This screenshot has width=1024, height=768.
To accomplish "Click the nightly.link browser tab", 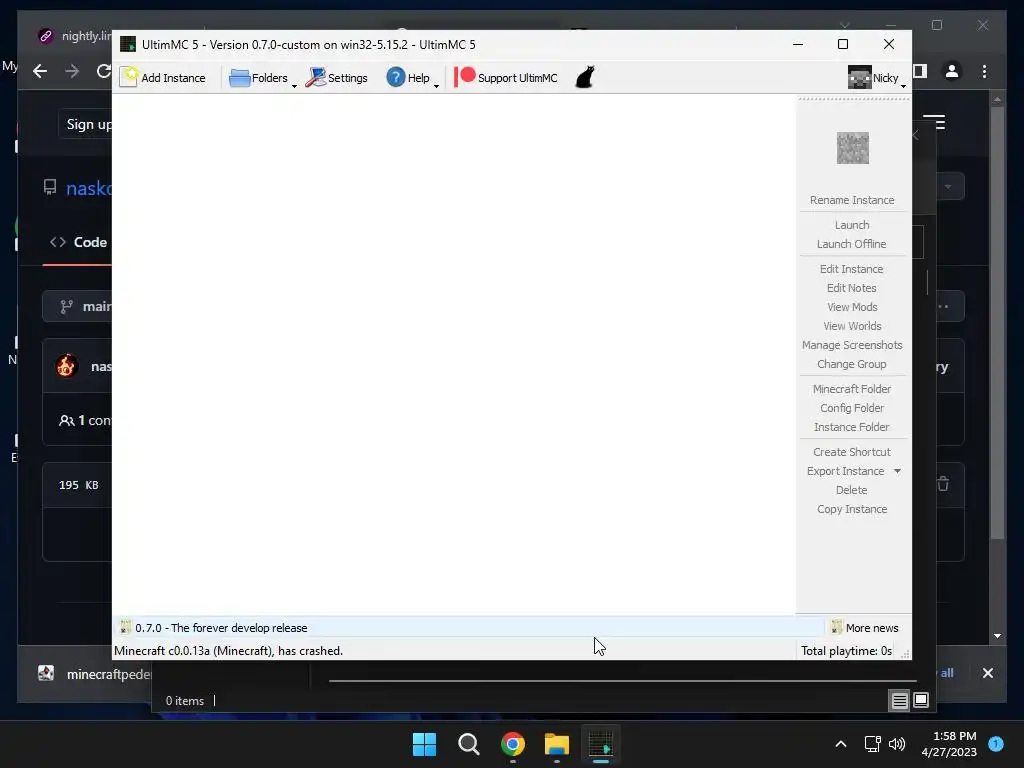I will 74,36.
